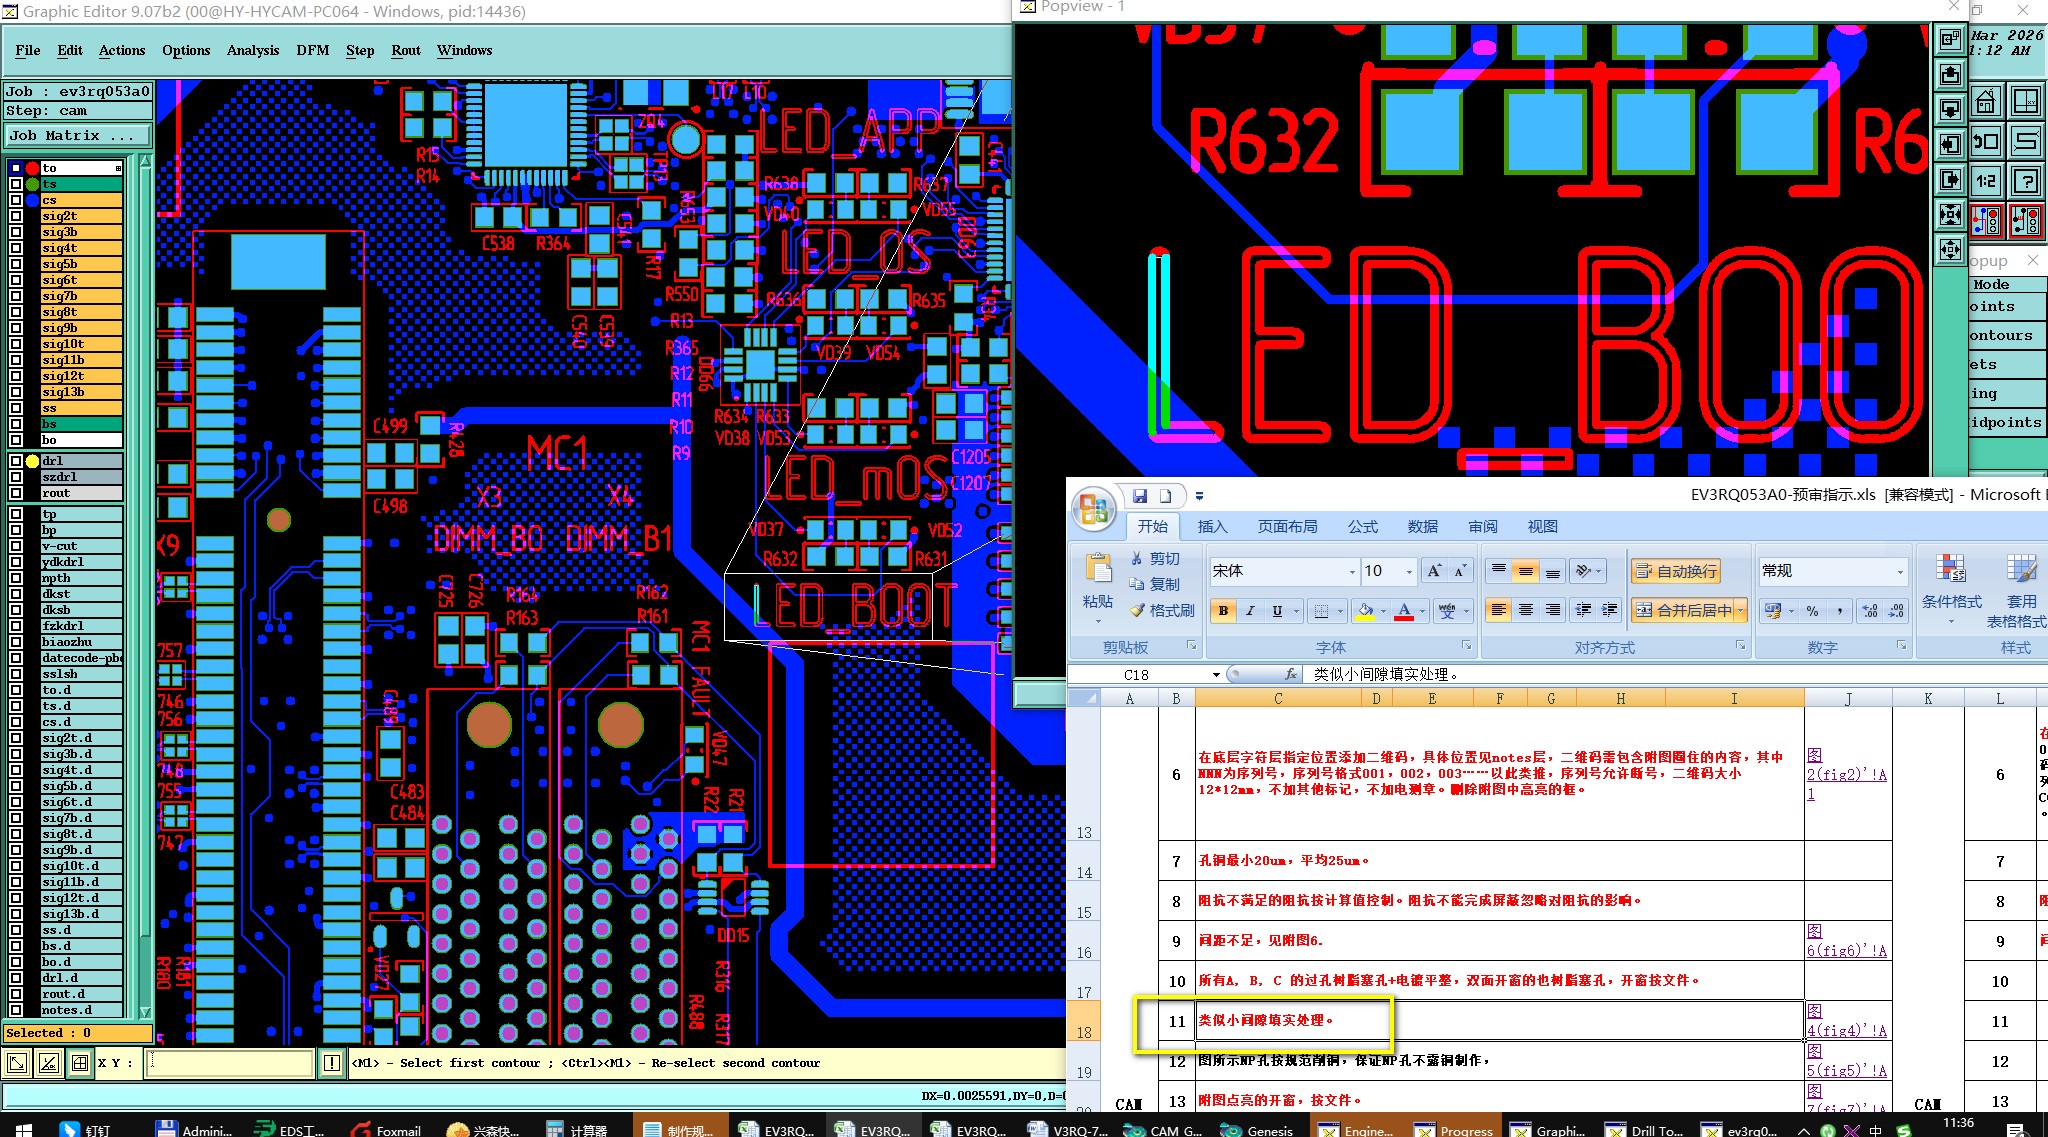Open the number format dropdown 常规

1900,572
